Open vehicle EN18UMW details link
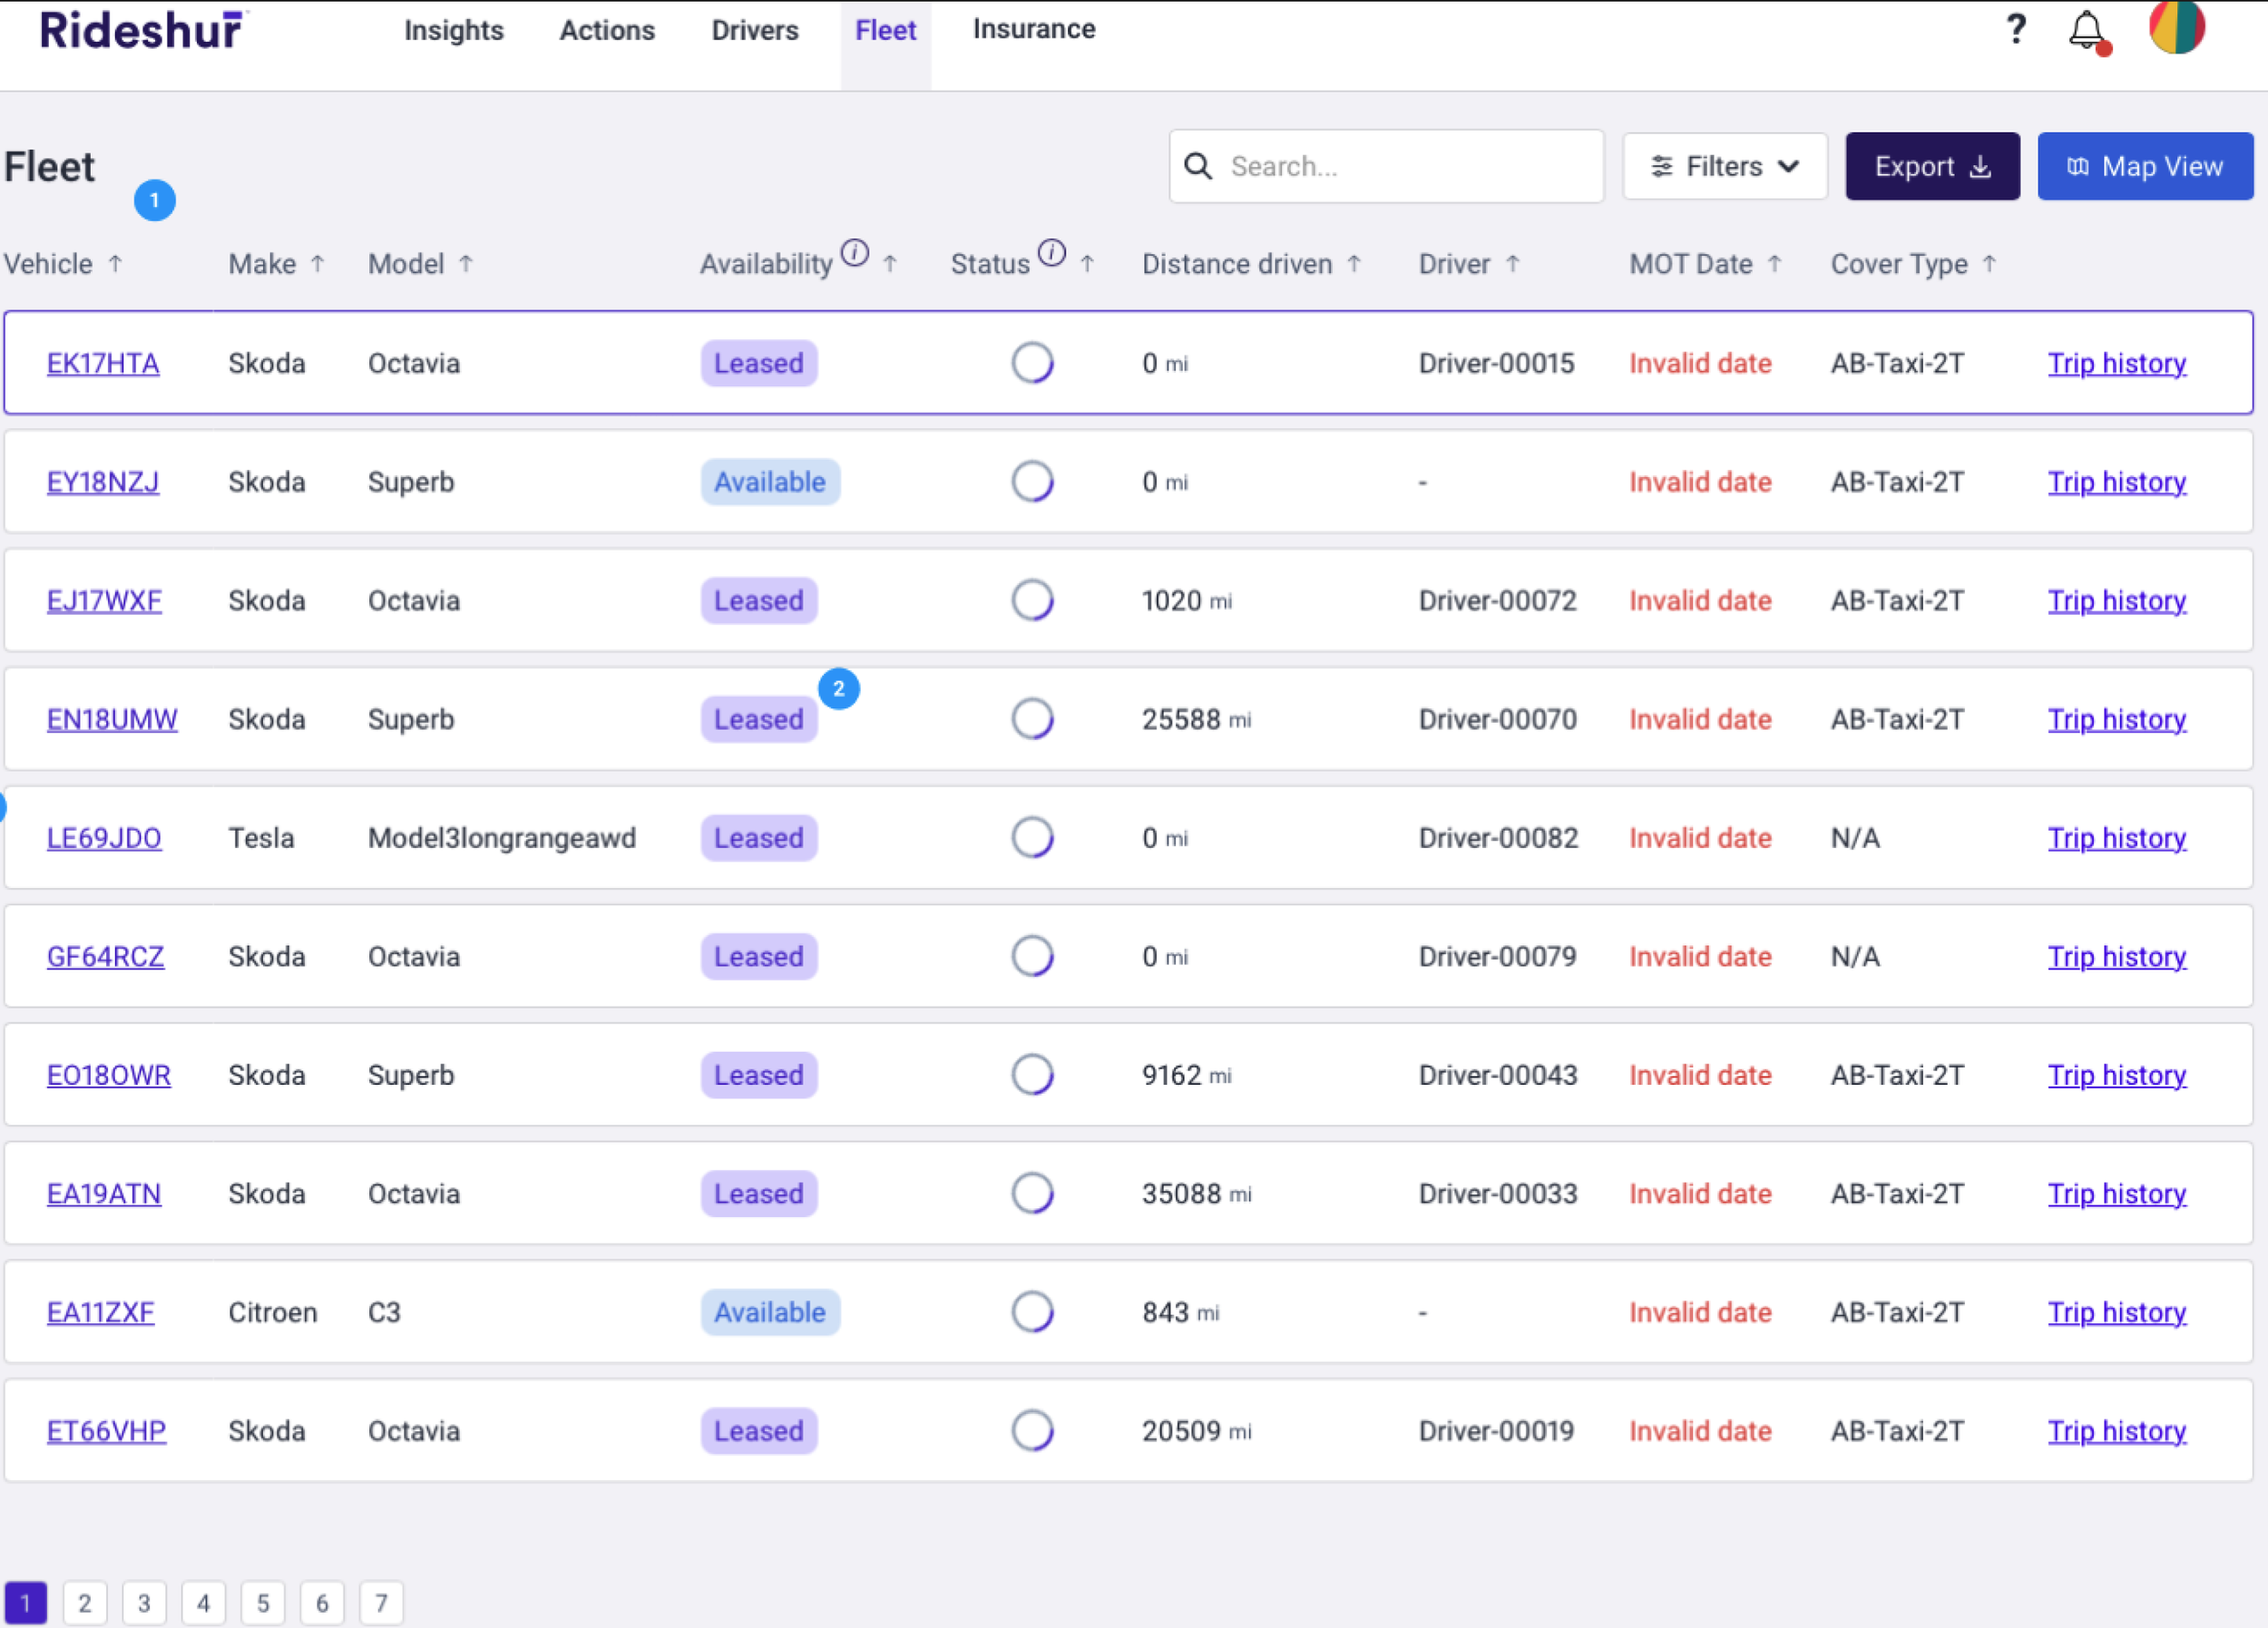 (112, 720)
